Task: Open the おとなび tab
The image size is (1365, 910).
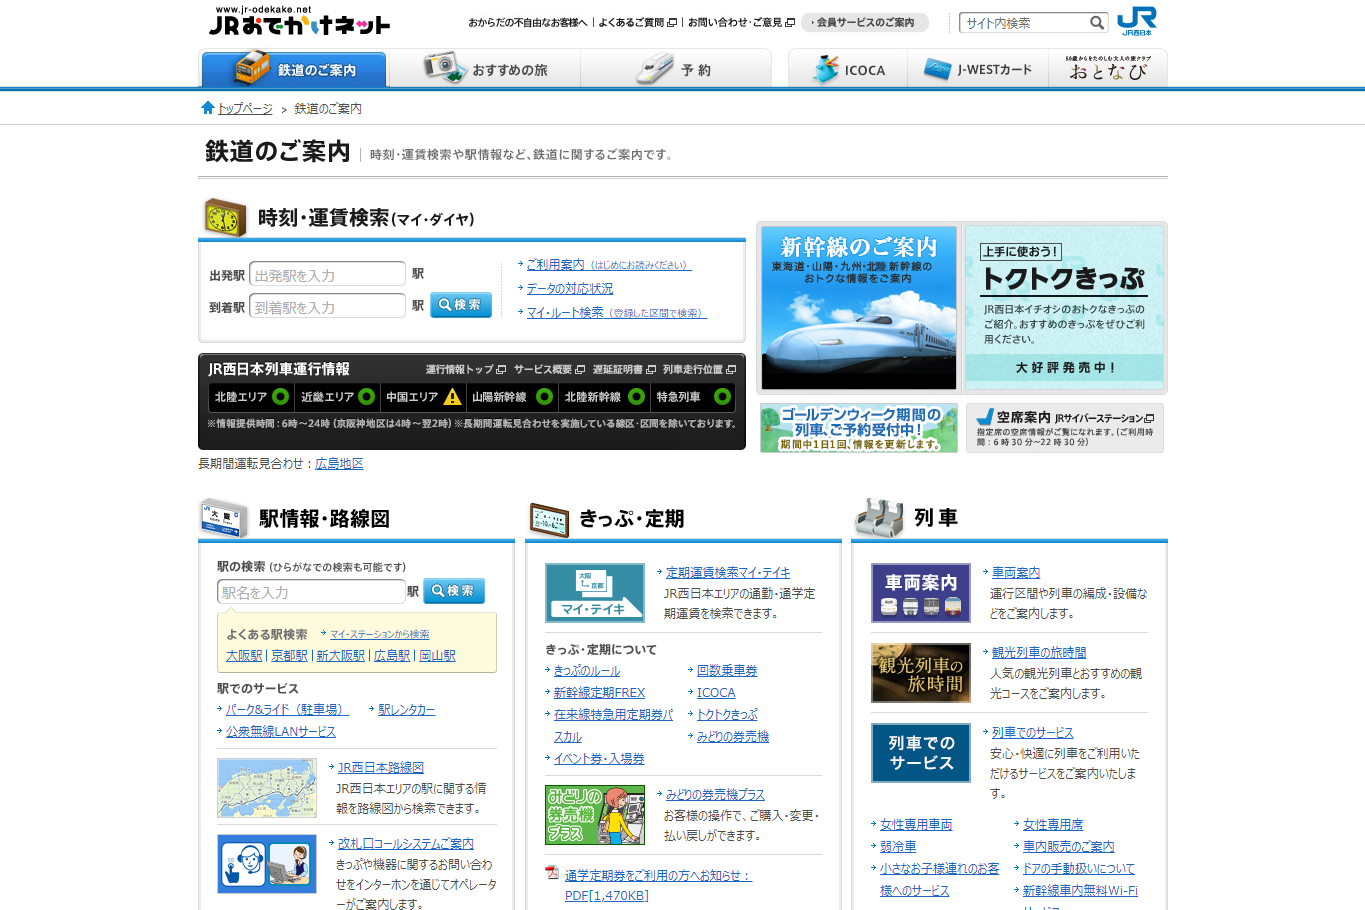Action: [x=1108, y=69]
